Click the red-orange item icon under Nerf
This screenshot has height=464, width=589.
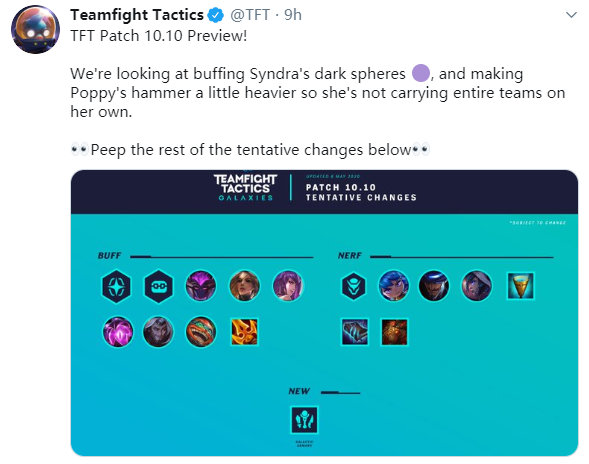click(394, 332)
